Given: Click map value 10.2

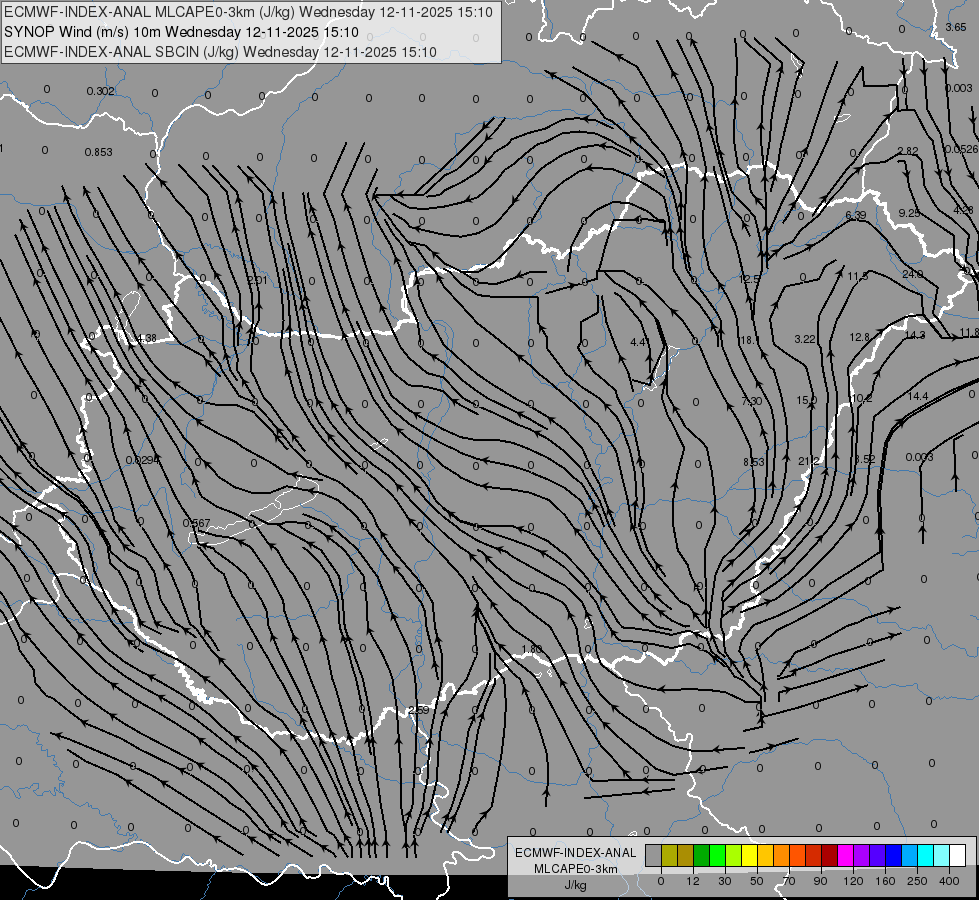Looking at the screenshot, I should click(x=862, y=398).
